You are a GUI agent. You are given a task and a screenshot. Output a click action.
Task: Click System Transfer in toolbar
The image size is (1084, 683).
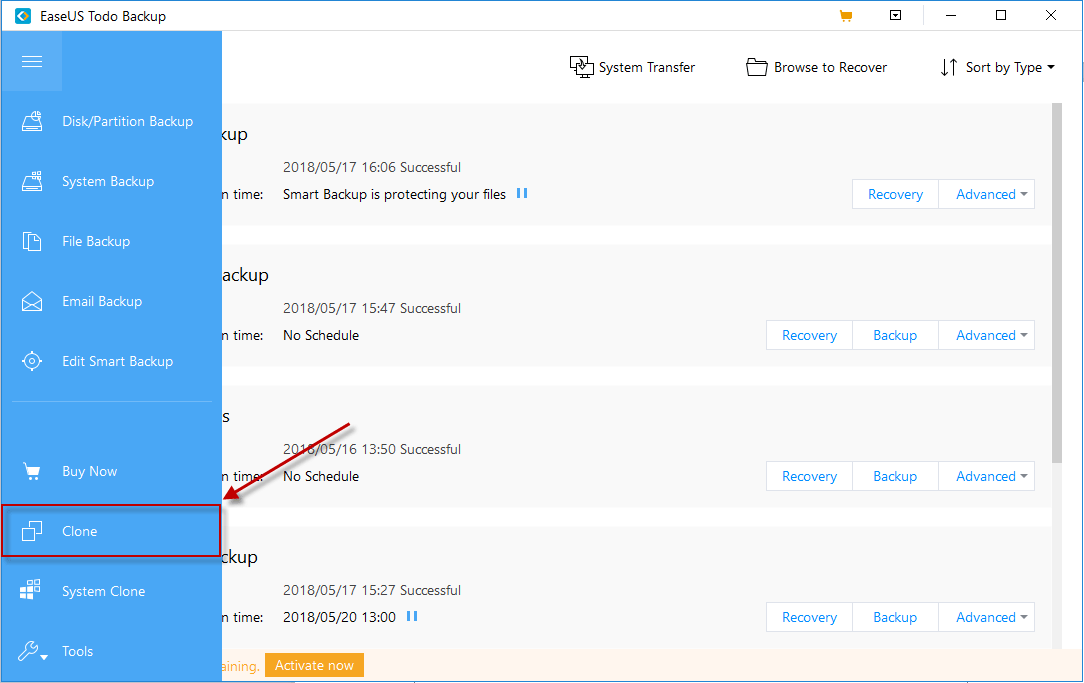click(x=632, y=67)
